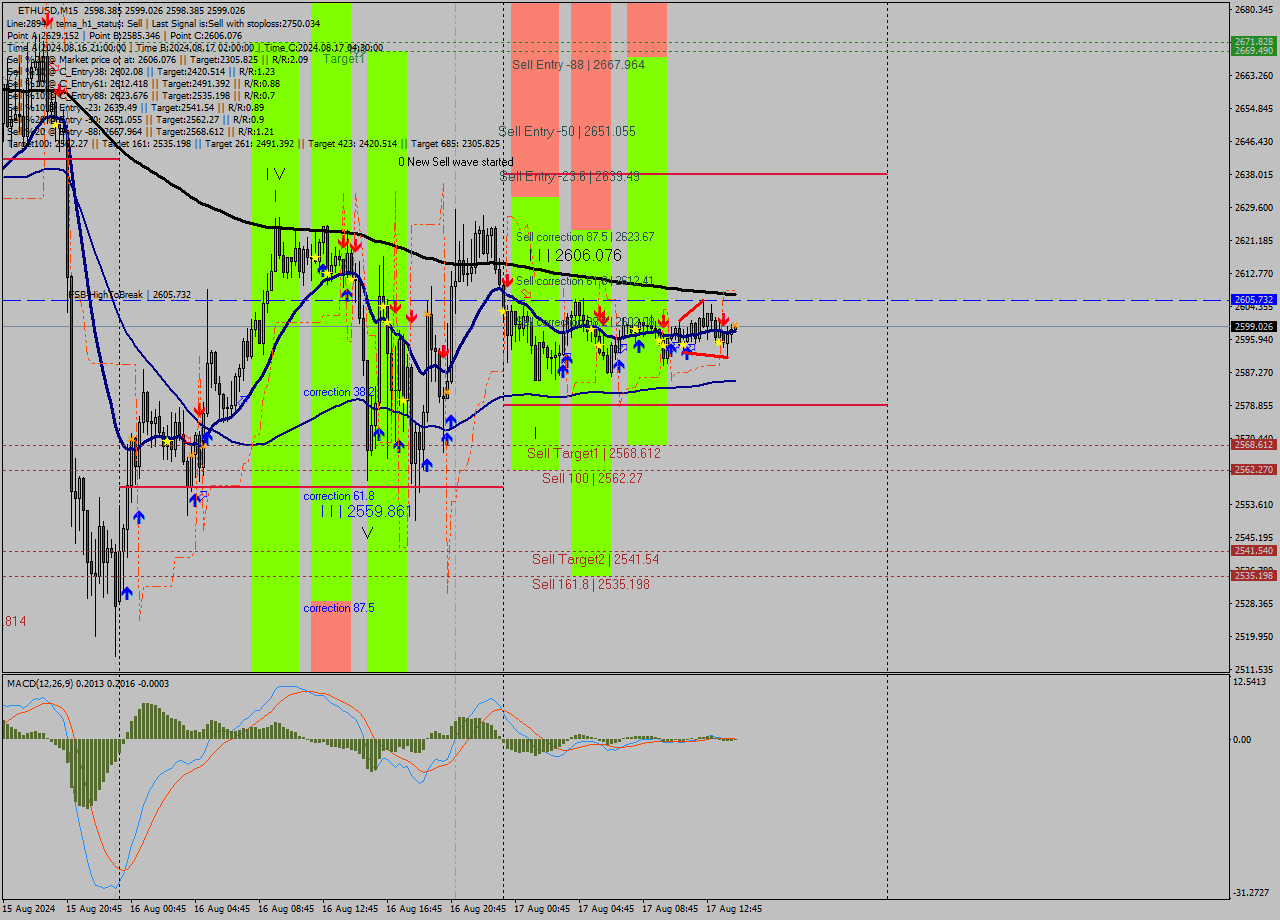1280x920 pixels.
Task: Click the 2553.610 price axis value
Action: pyautogui.click(x=1253, y=504)
